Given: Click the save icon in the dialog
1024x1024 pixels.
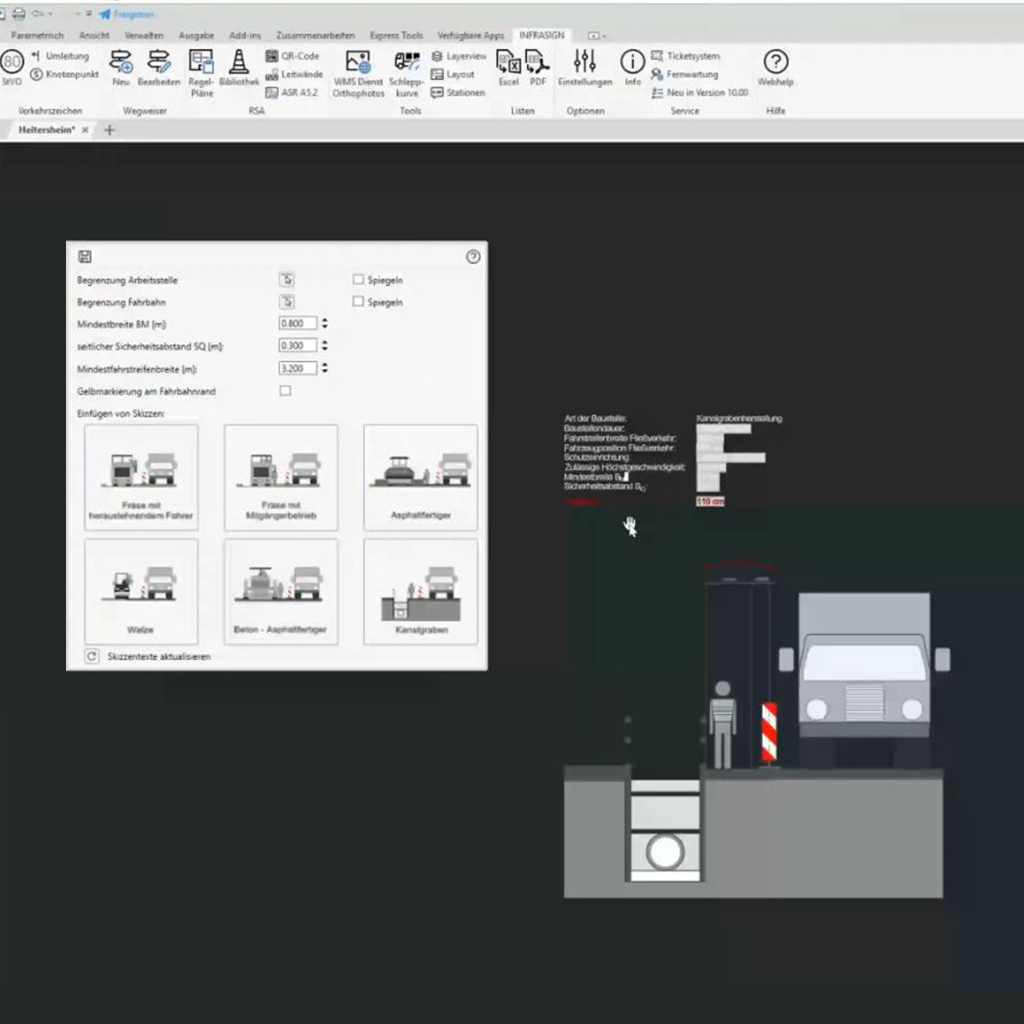Looking at the screenshot, I should pyautogui.click(x=84, y=257).
